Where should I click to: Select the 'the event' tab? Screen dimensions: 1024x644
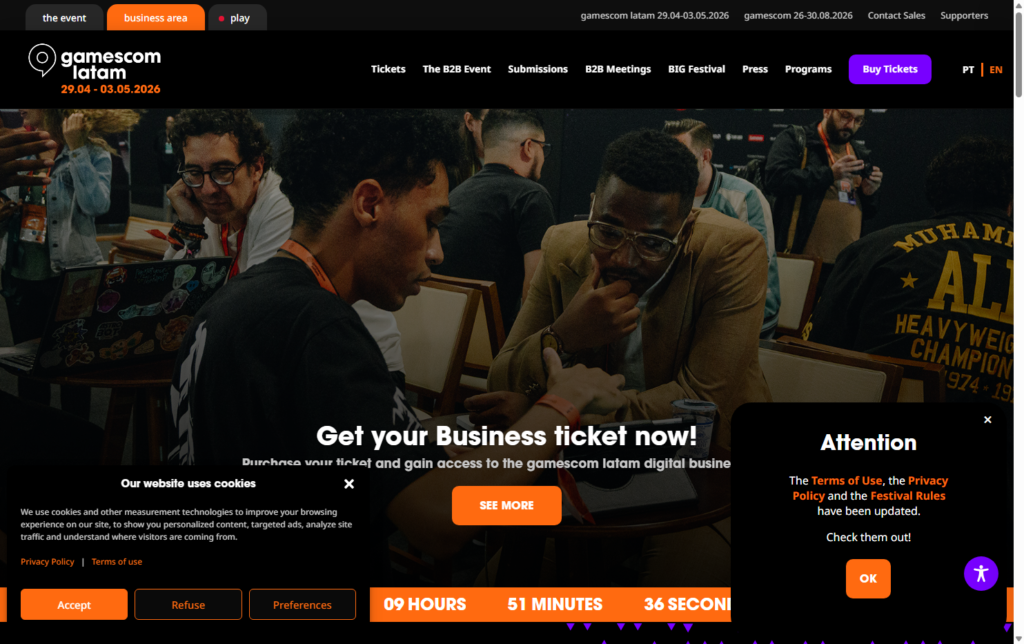pyautogui.click(x=64, y=18)
